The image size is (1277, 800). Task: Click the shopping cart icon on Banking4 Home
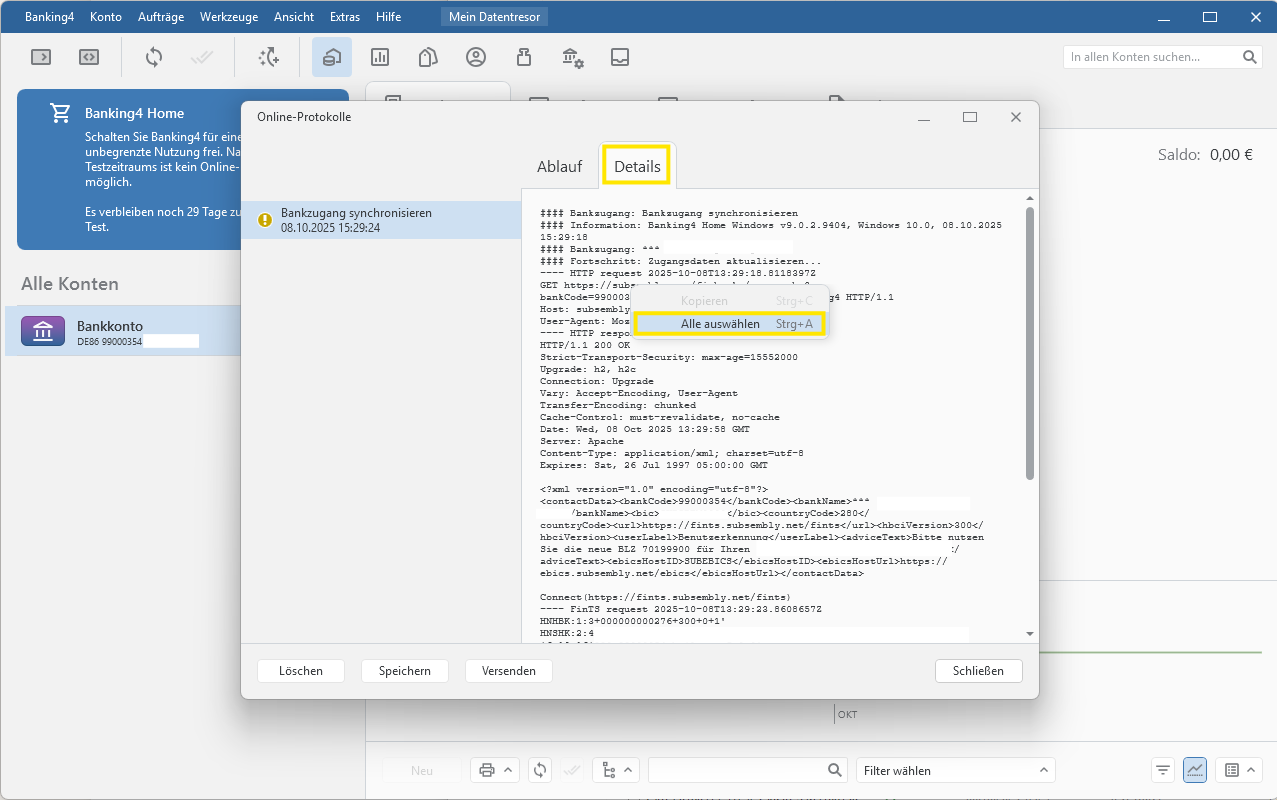(60, 113)
